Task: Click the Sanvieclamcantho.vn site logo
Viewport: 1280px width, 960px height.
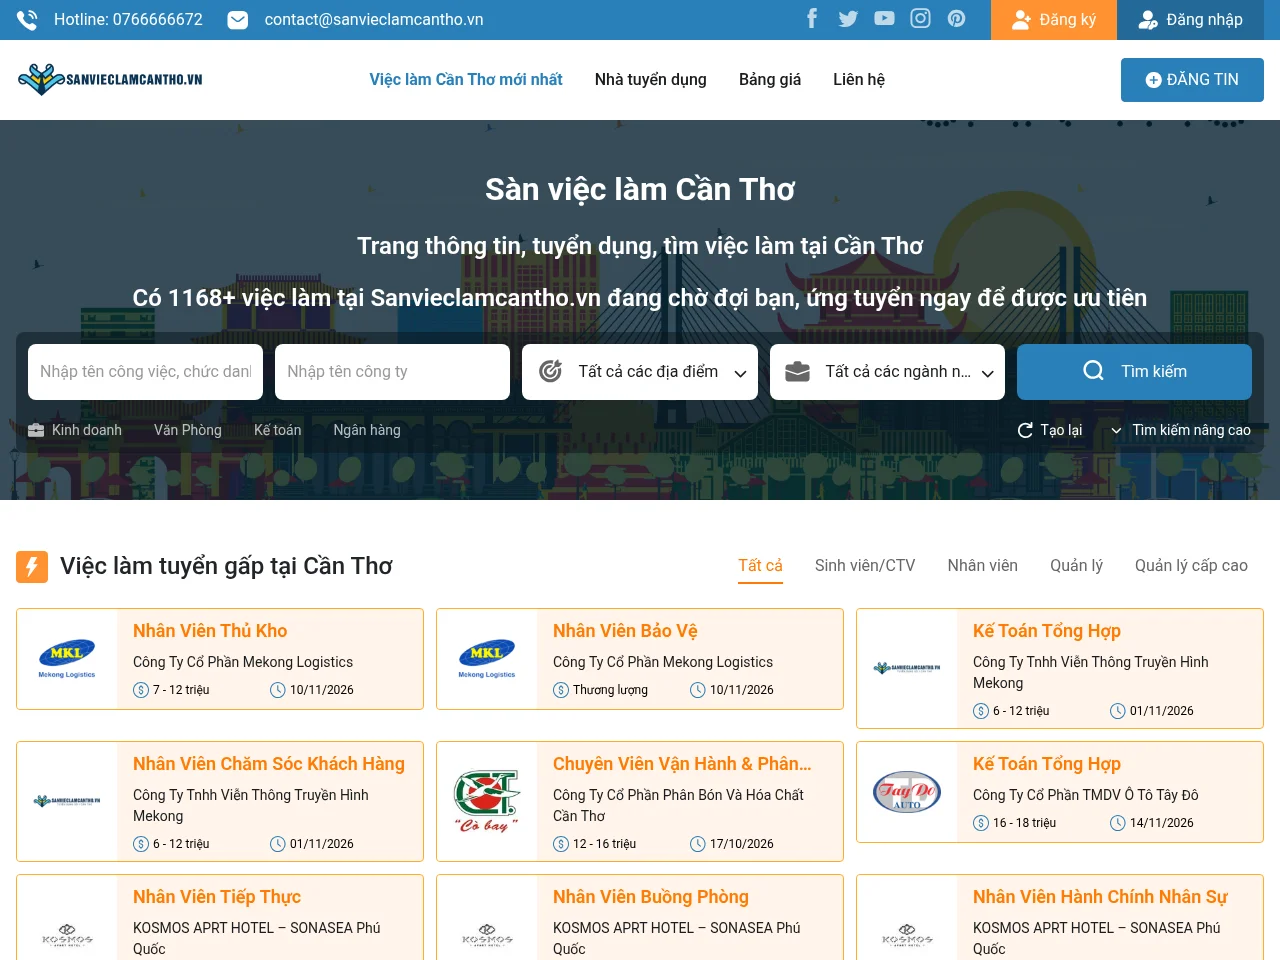Action: coord(110,79)
